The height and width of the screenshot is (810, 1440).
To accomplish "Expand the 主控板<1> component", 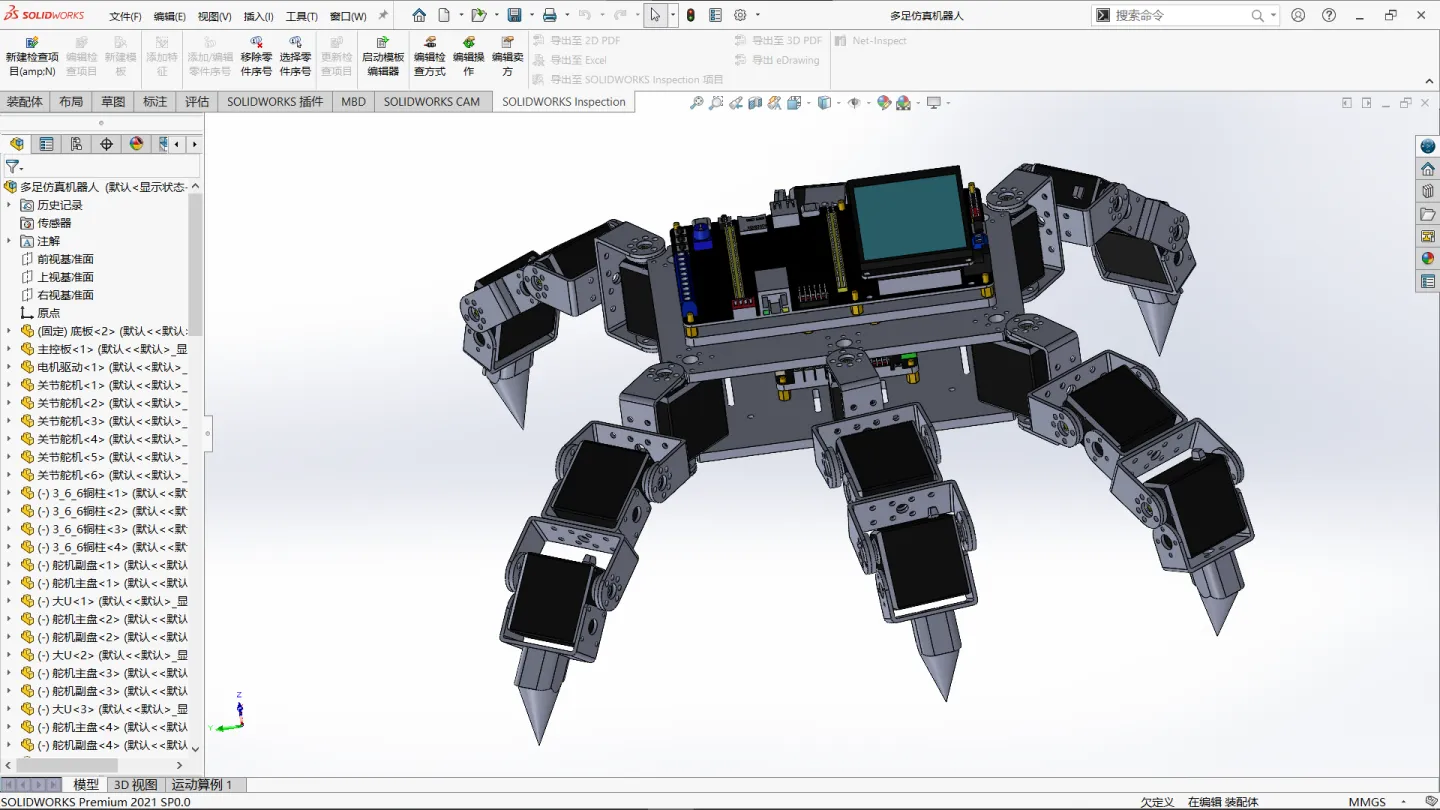I will pyautogui.click(x=9, y=349).
